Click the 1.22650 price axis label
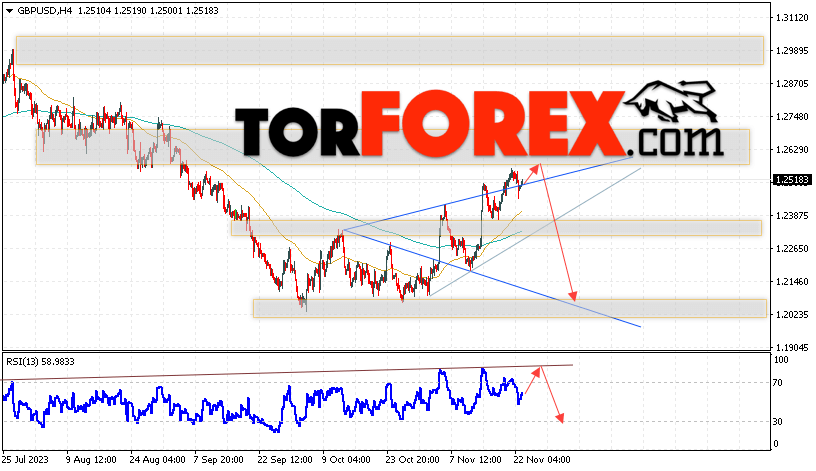Viewport: 816px width, 471px height. [792, 249]
